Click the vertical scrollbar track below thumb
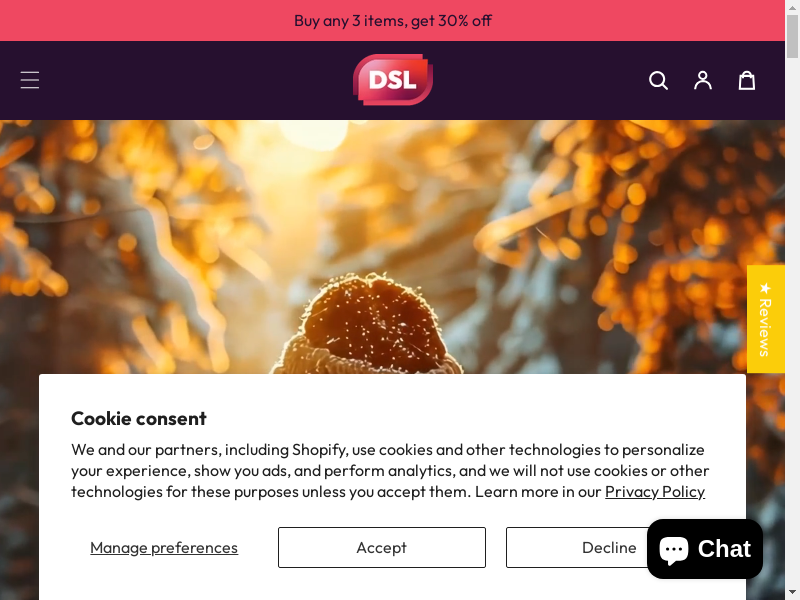The width and height of the screenshot is (800, 600). [792, 321]
